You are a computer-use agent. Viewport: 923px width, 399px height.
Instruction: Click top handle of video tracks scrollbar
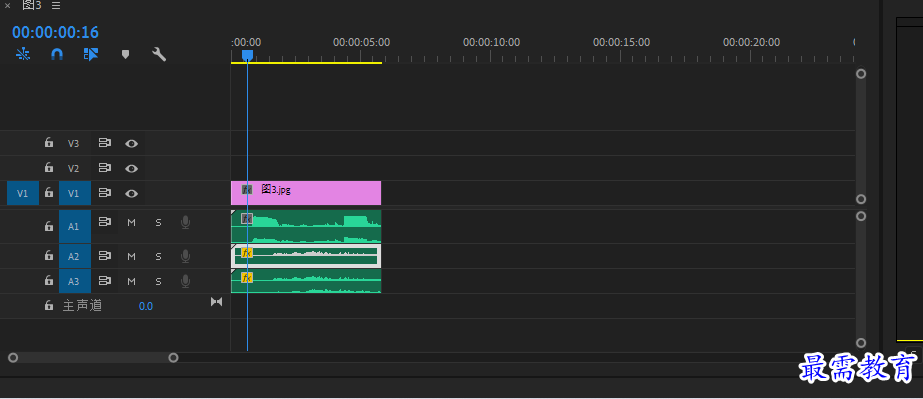(x=861, y=74)
